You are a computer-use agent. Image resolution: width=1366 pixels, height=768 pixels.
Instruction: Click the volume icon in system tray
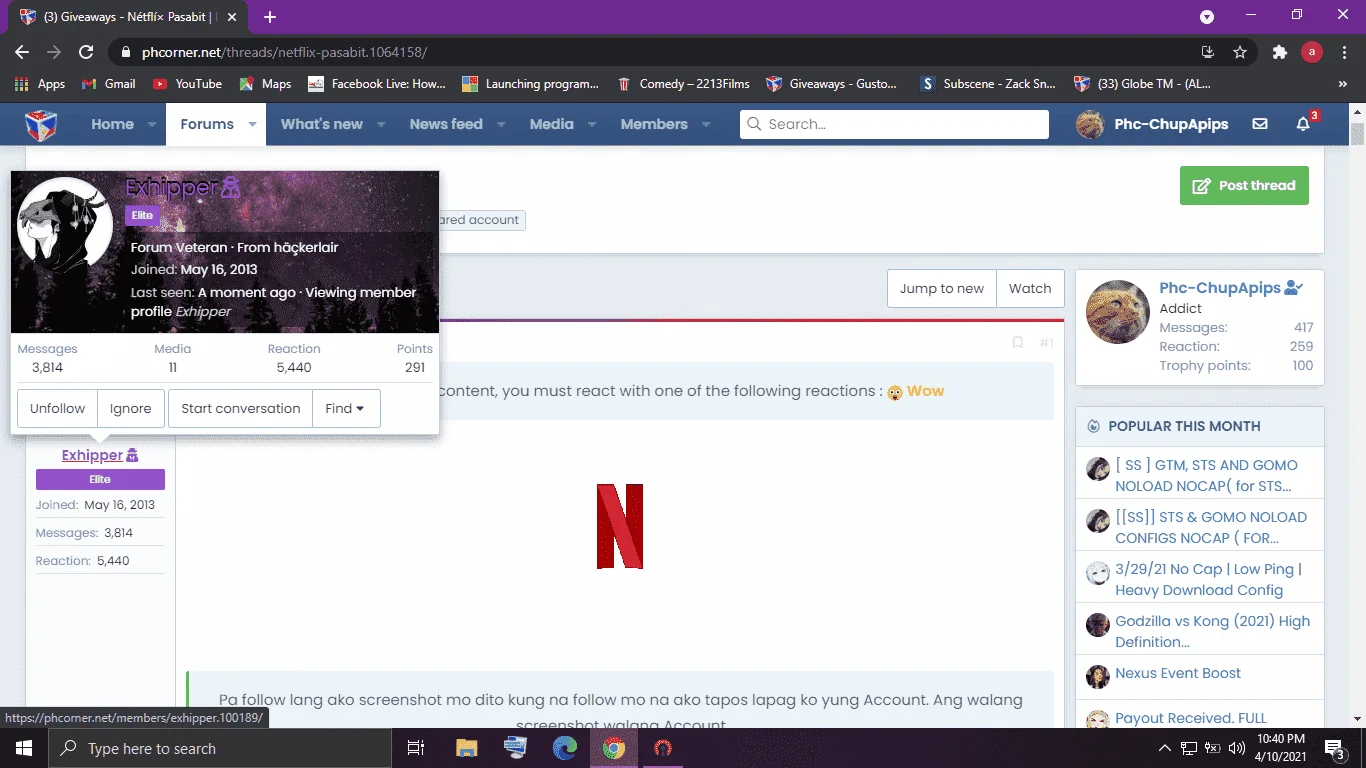(x=1237, y=748)
